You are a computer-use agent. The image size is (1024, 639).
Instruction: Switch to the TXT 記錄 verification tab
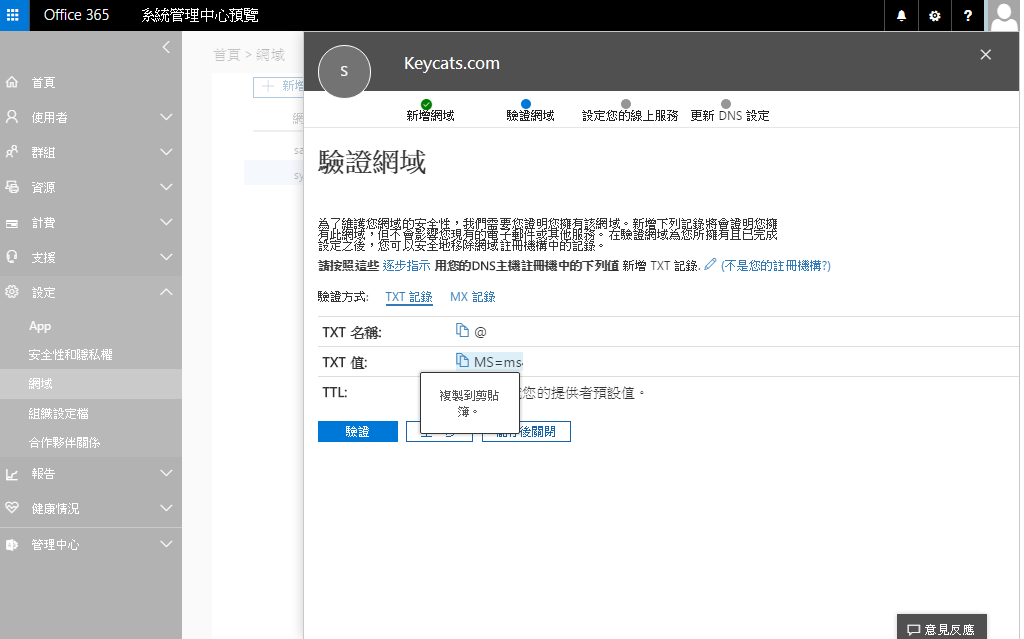point(409,297)
